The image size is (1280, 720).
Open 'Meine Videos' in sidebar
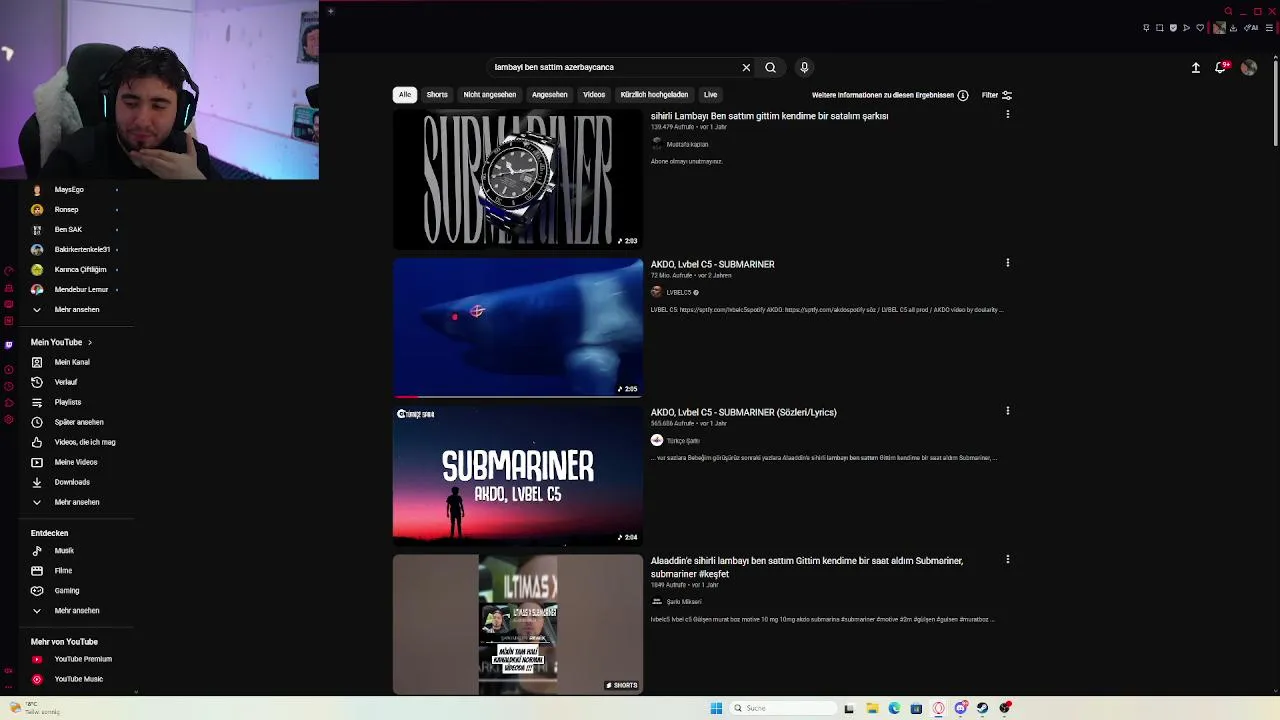click(75, 462)
